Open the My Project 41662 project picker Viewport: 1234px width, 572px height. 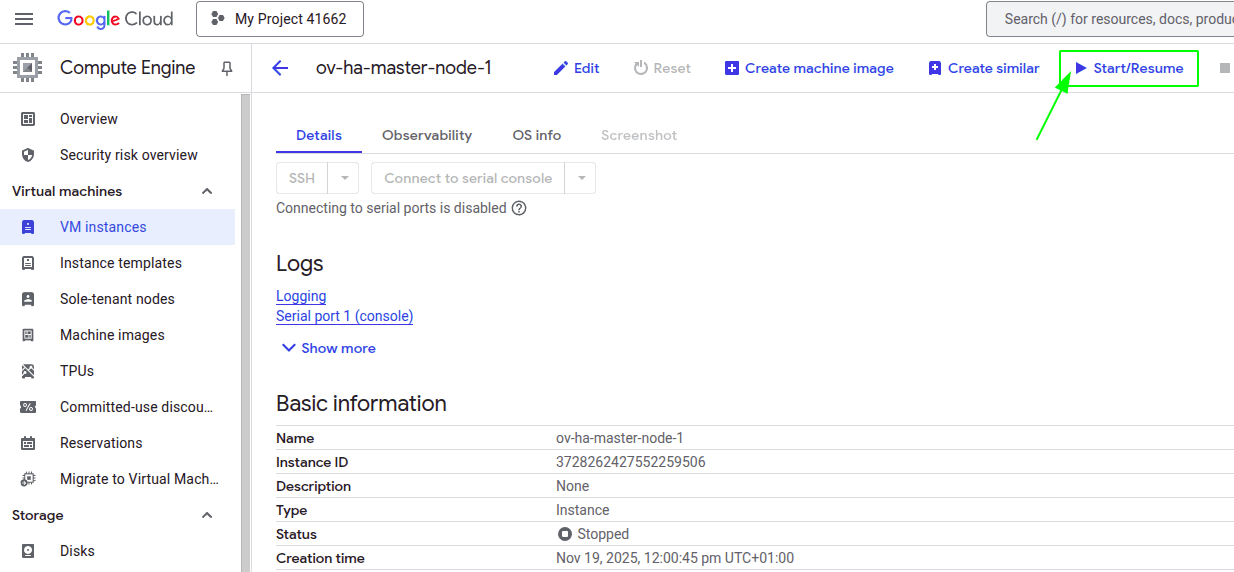click(x=280, y=19)
